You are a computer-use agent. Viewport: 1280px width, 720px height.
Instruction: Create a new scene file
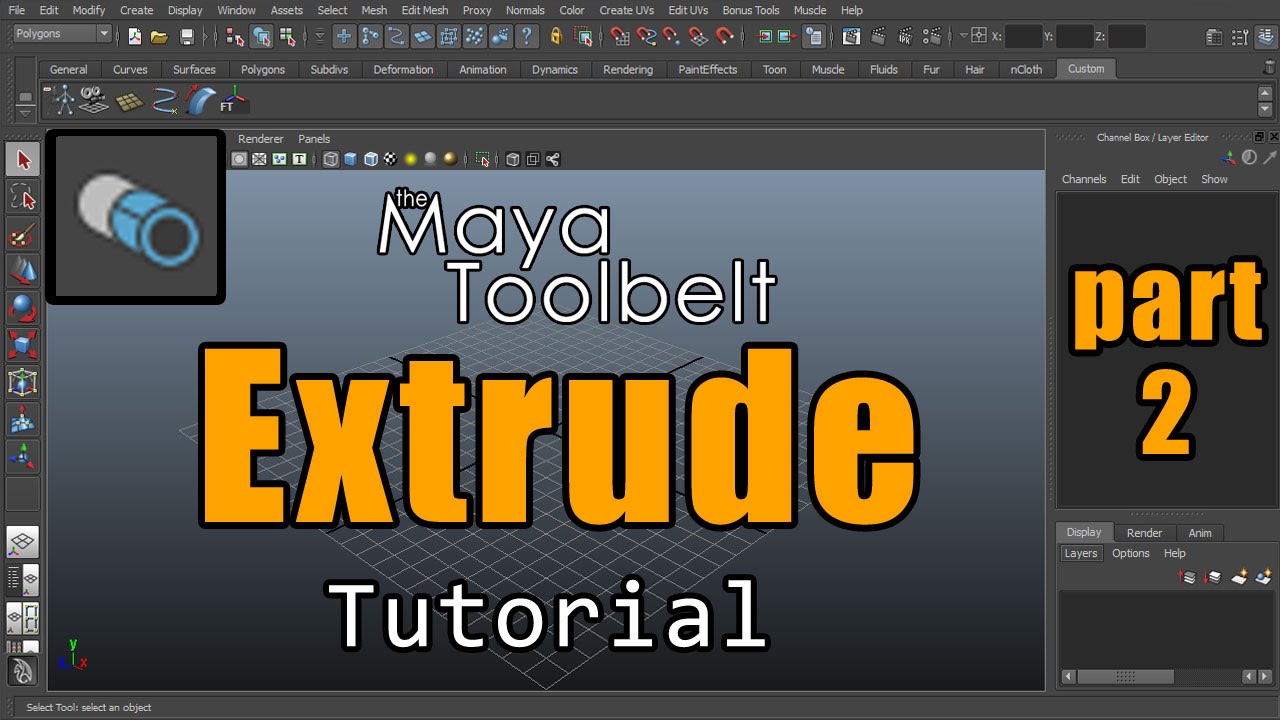(135, 36)
